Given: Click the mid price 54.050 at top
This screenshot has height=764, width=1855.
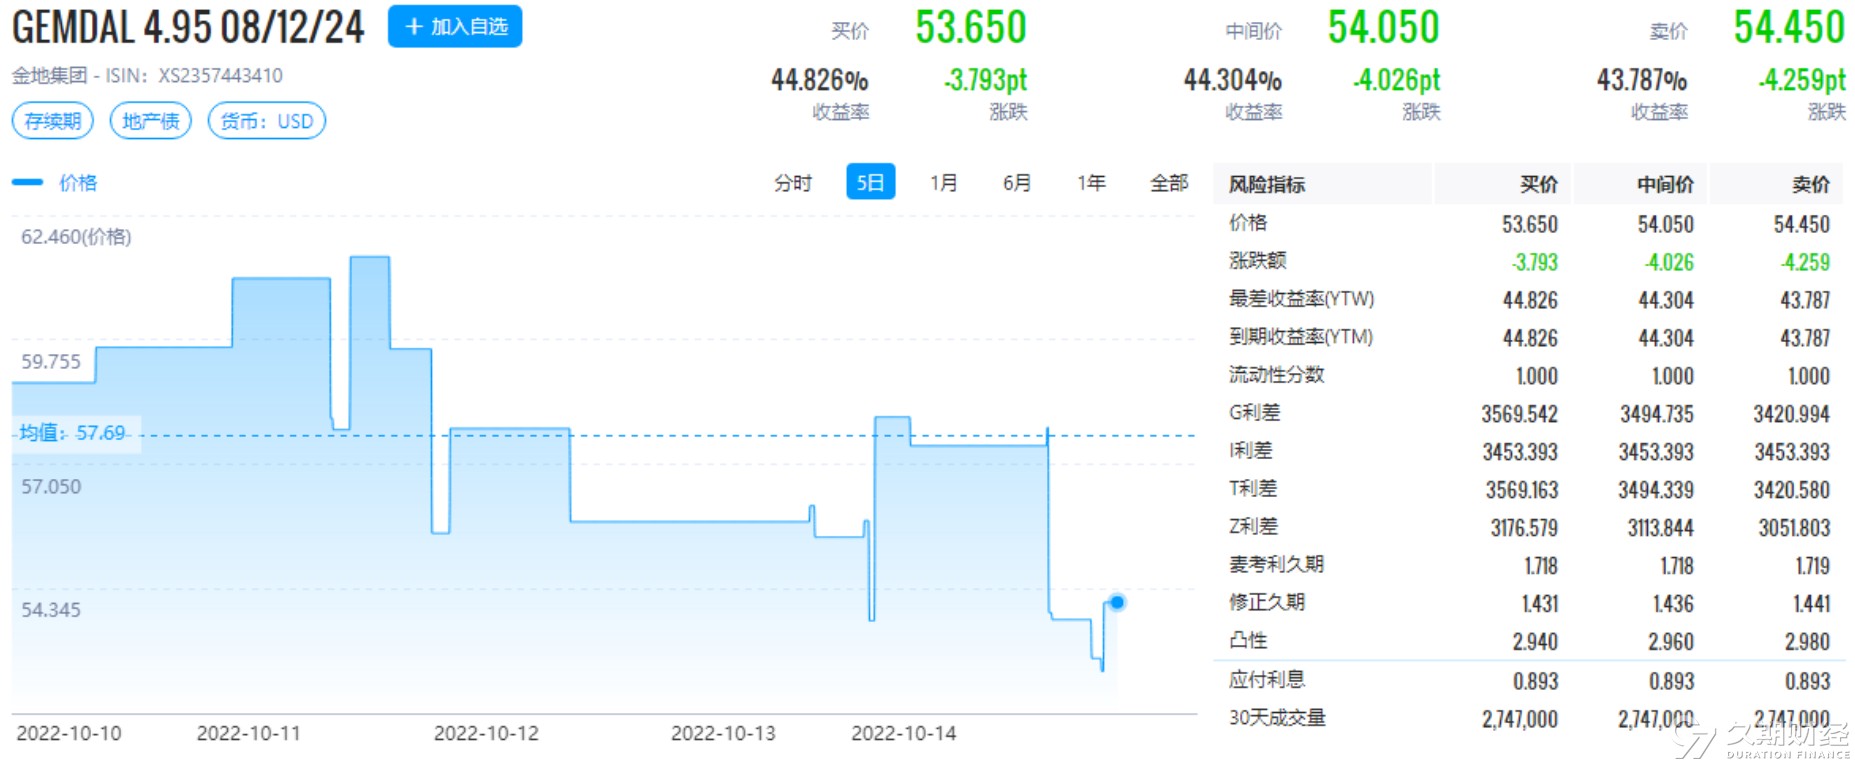Looking at the screenshot, I should click(x=1383, y=27).
